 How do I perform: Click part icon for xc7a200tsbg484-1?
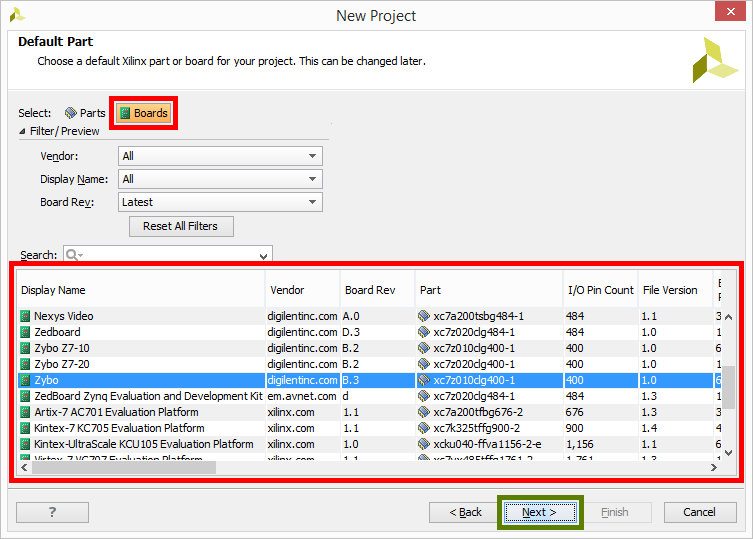(x=424, y=316)
